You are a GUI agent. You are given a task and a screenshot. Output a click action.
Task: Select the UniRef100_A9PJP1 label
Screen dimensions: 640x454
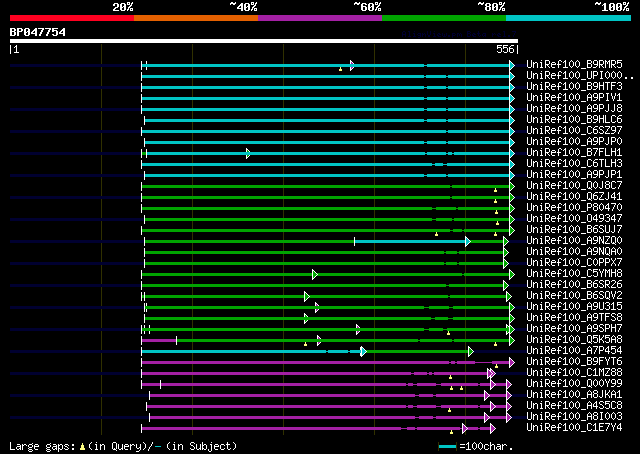click(x=574, y=175)
